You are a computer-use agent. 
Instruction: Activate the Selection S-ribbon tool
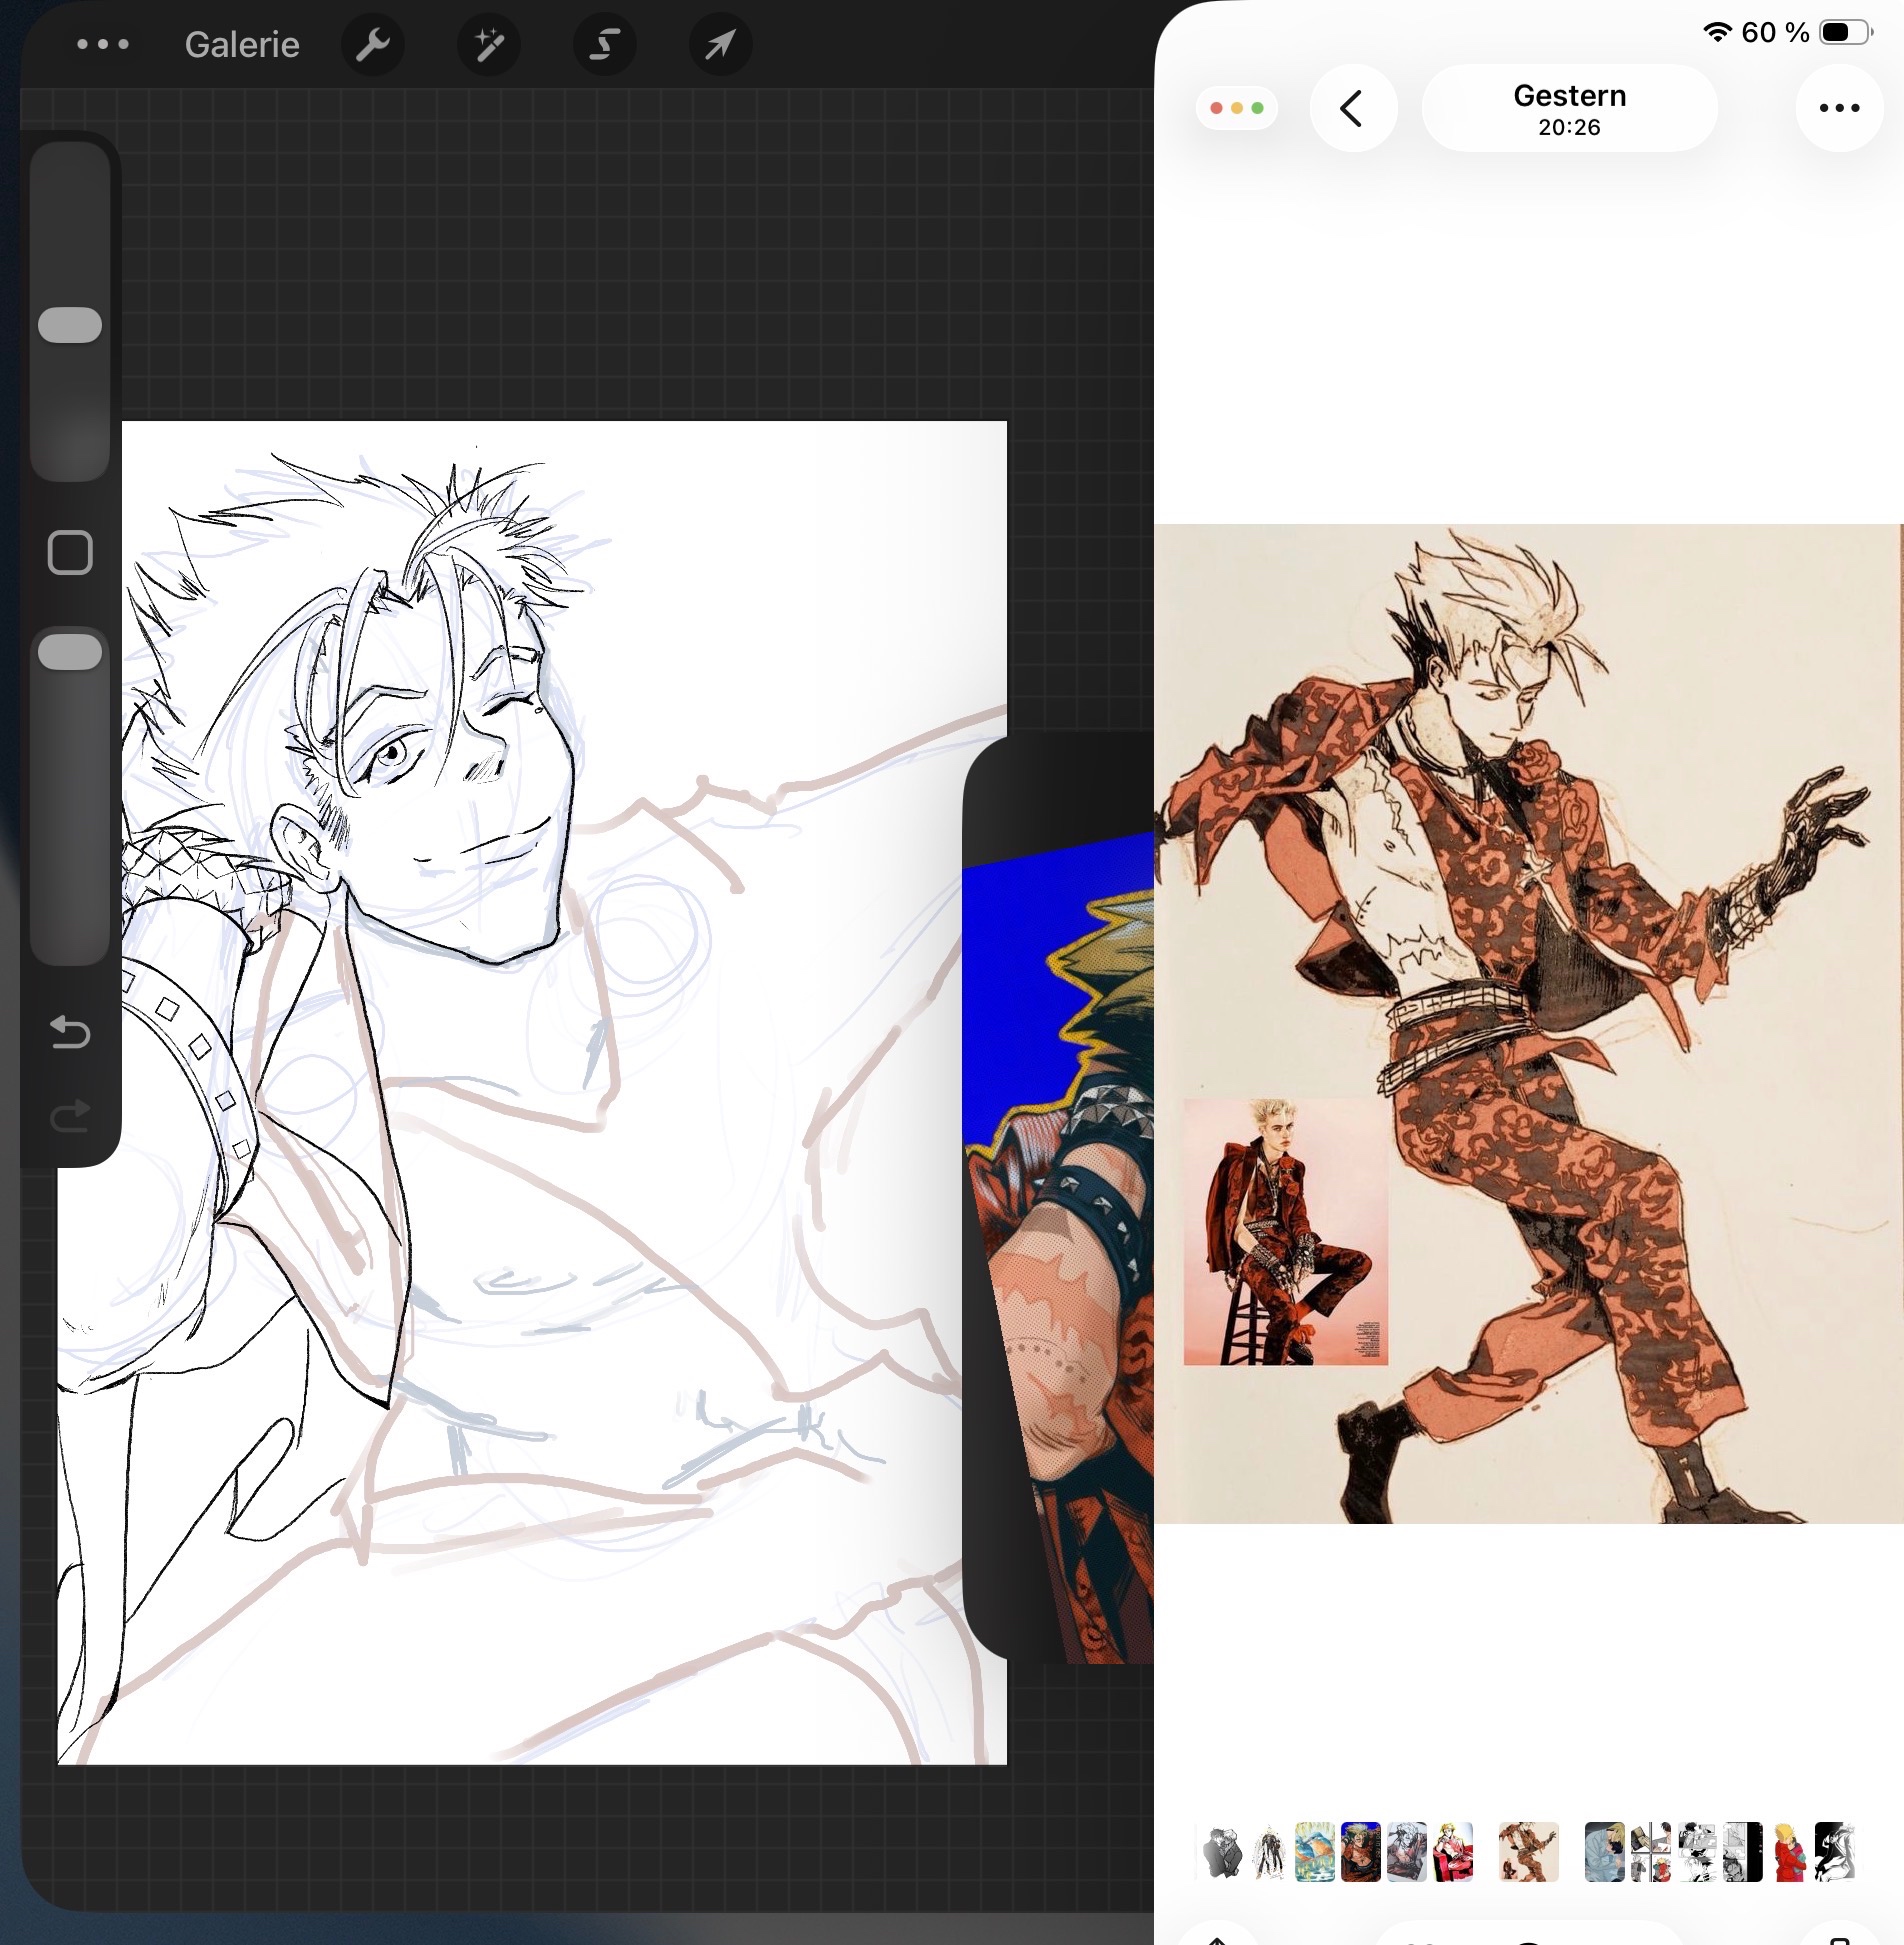tap(604, 45)
